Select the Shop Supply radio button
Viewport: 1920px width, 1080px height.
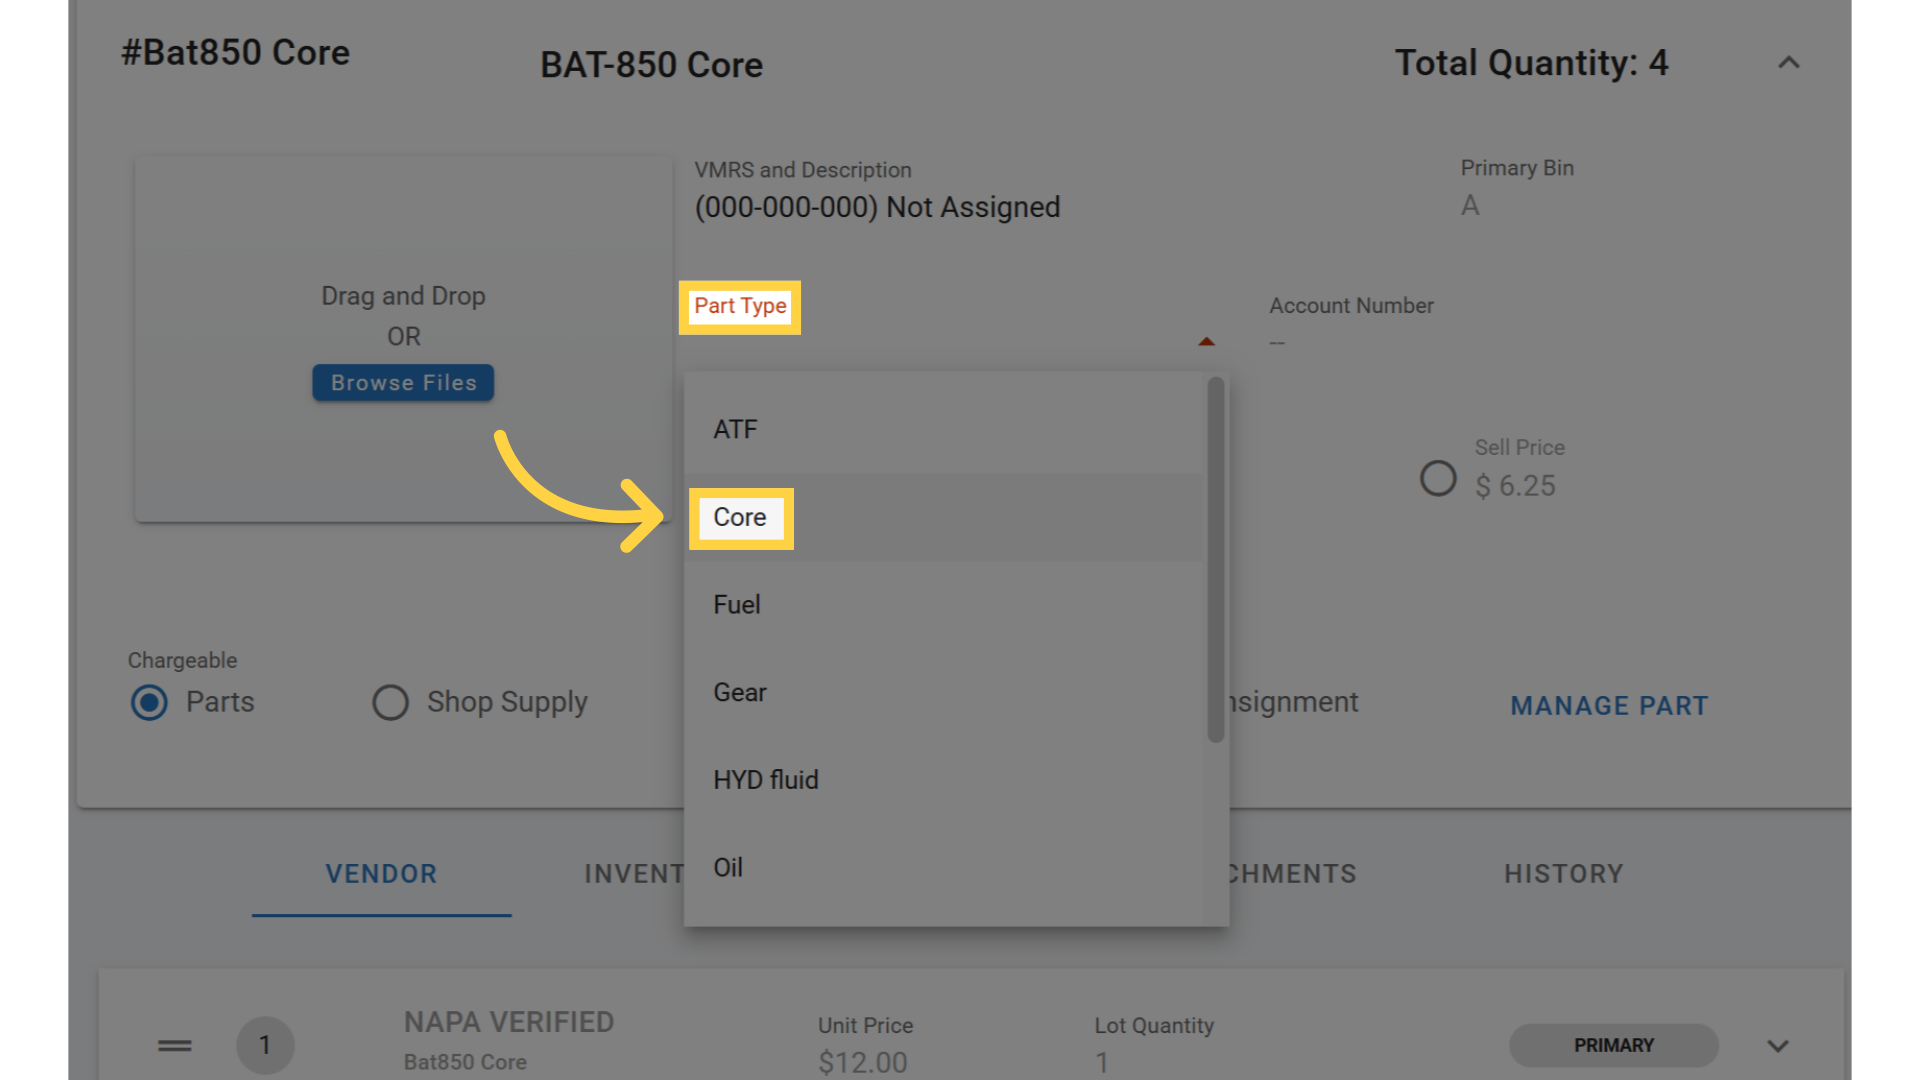pos(390,702)
